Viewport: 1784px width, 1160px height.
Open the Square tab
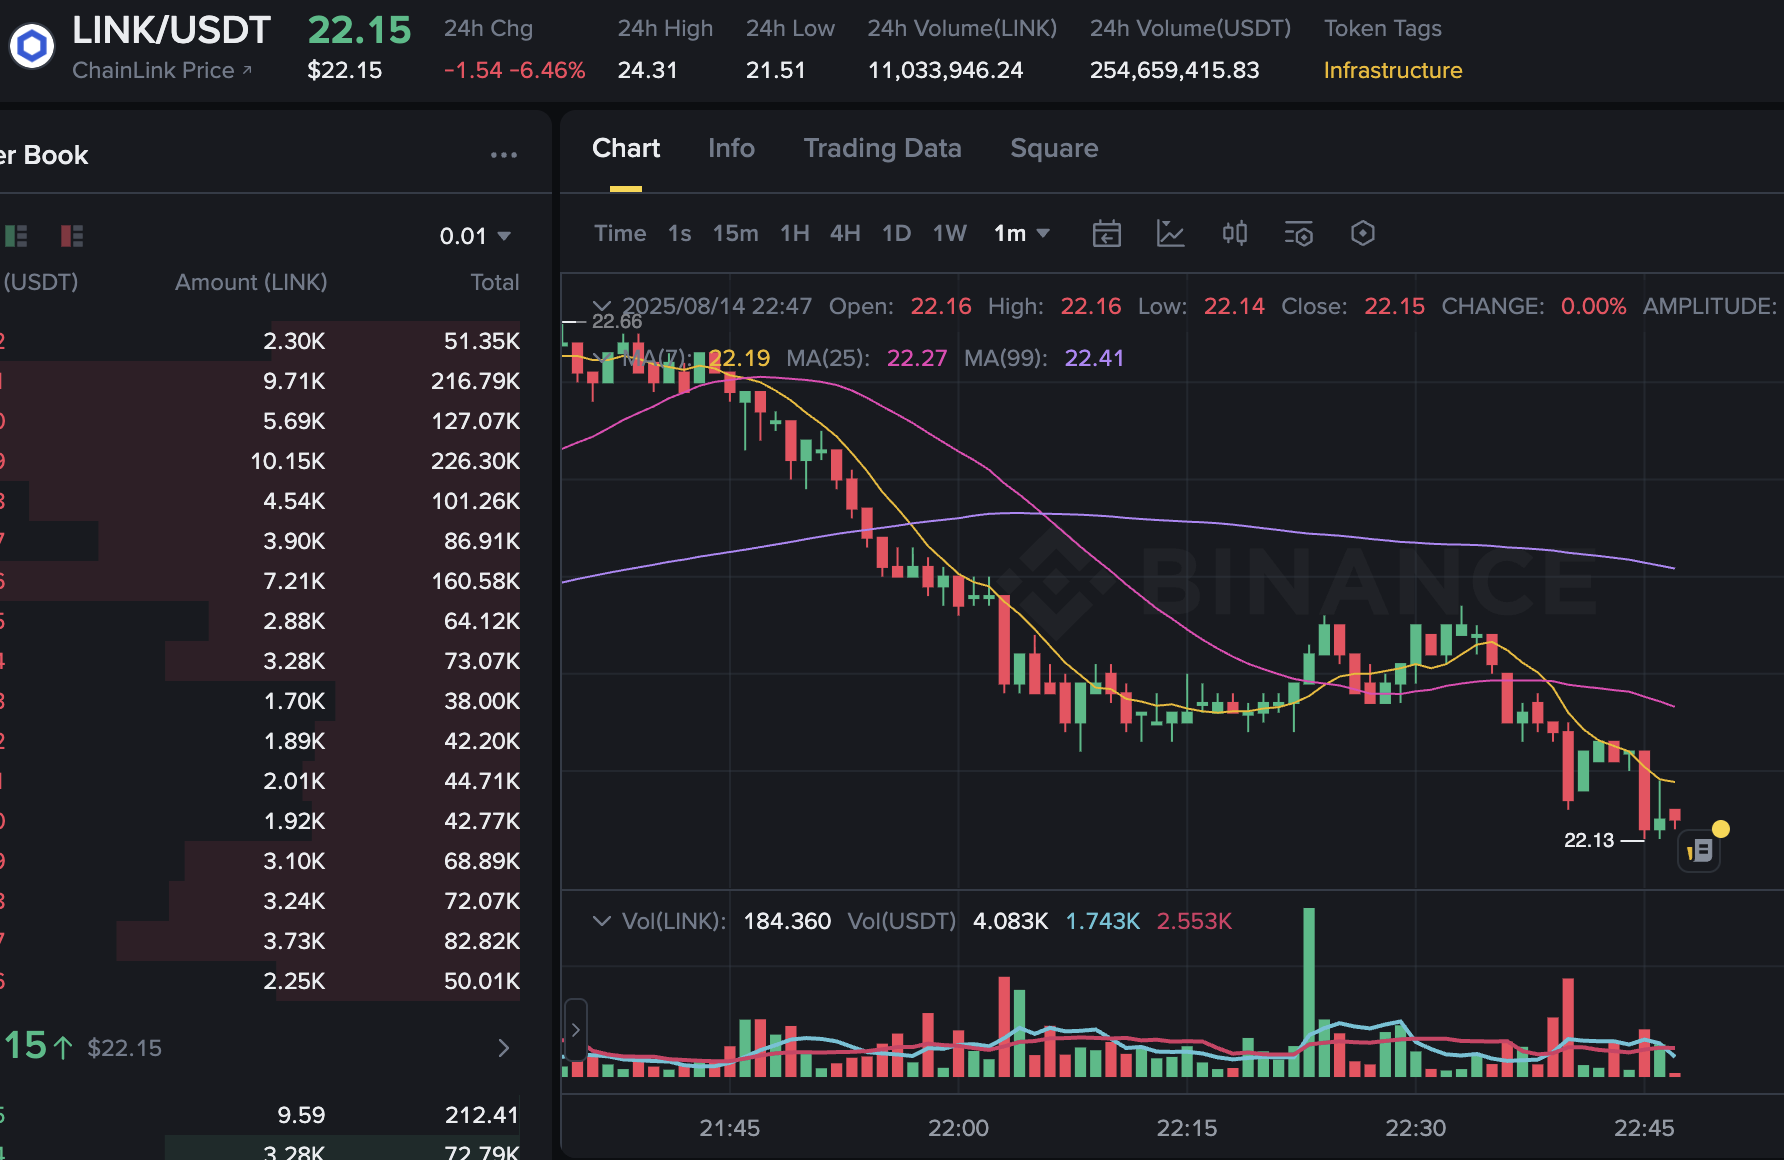pyautogui.click(x=1054, y=149)
